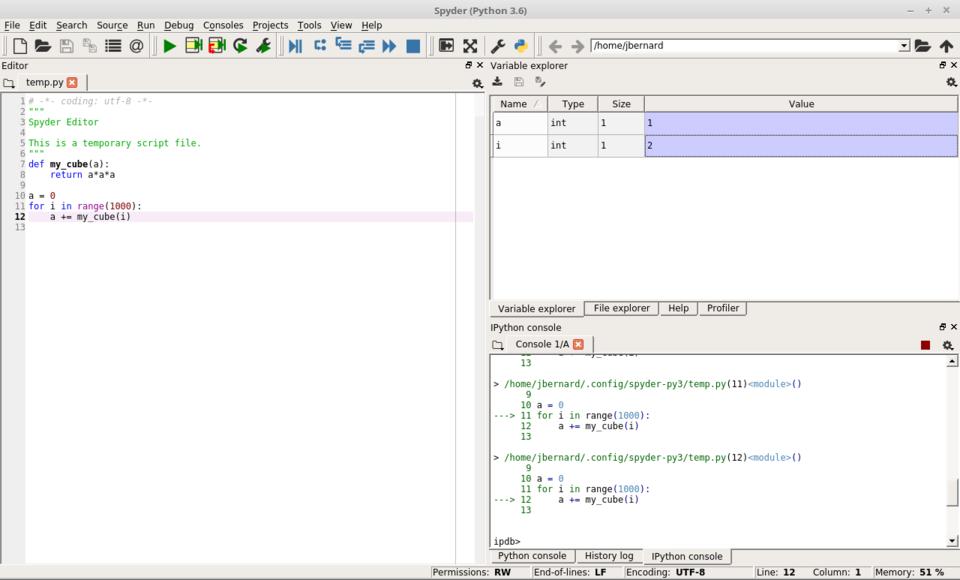
Task: Expand the working directory path dropdown
Action: (904, 46)
